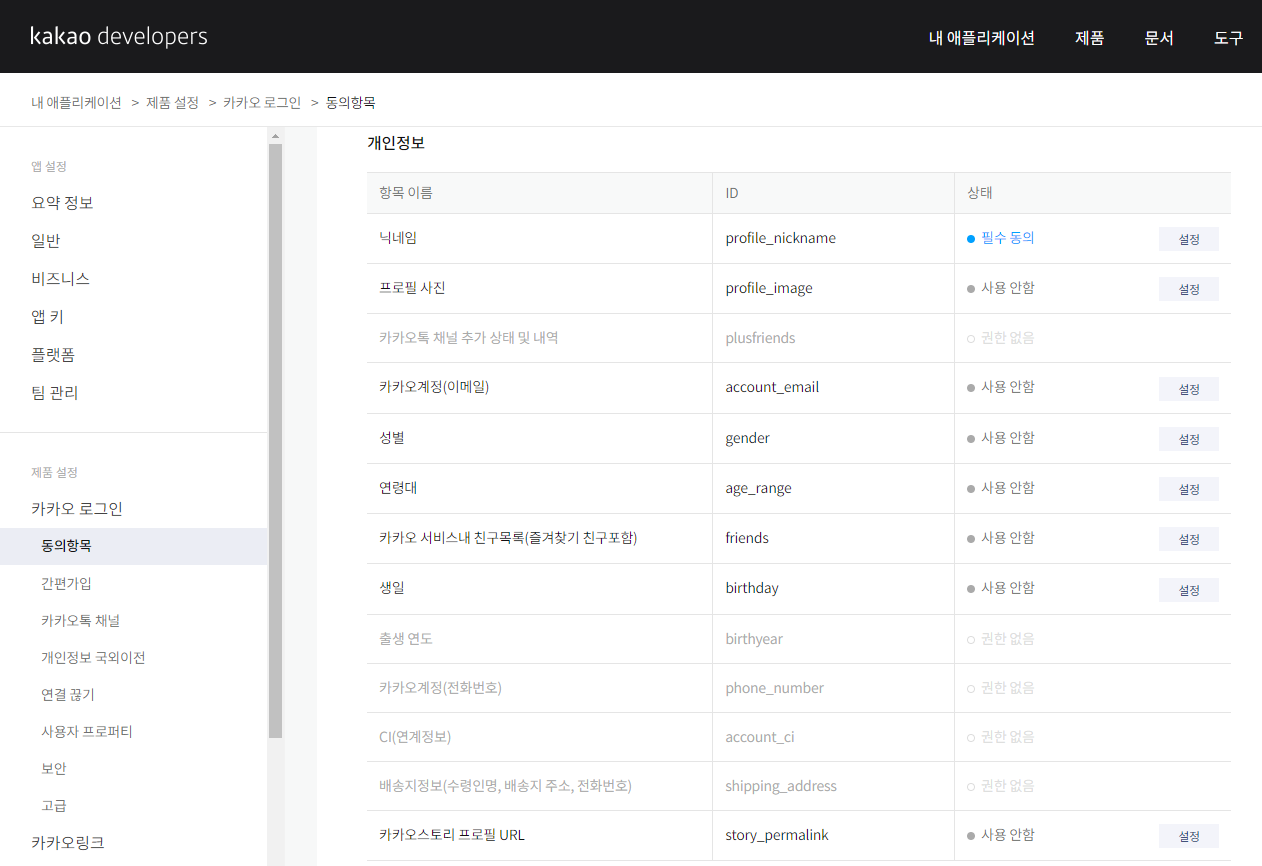Select 카카오톡 채널 submenu in sidebar

pos(80,620)
